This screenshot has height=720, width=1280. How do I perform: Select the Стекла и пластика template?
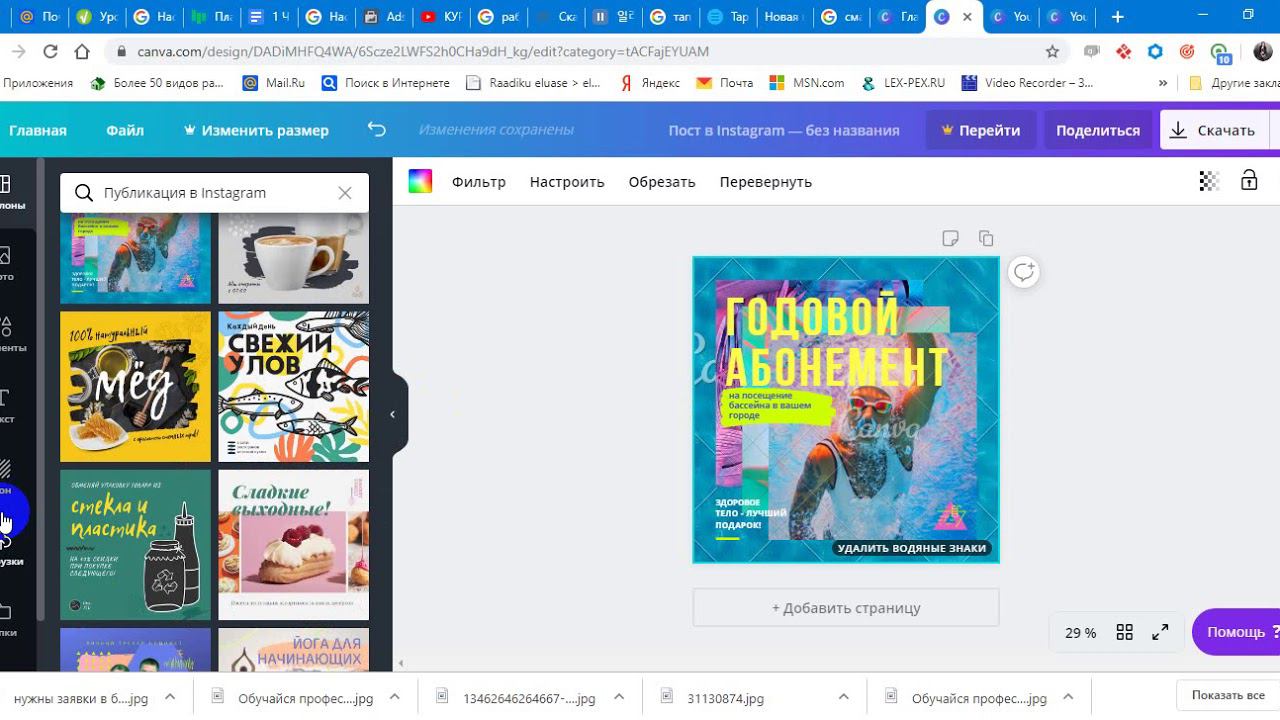tap(135, 545)
